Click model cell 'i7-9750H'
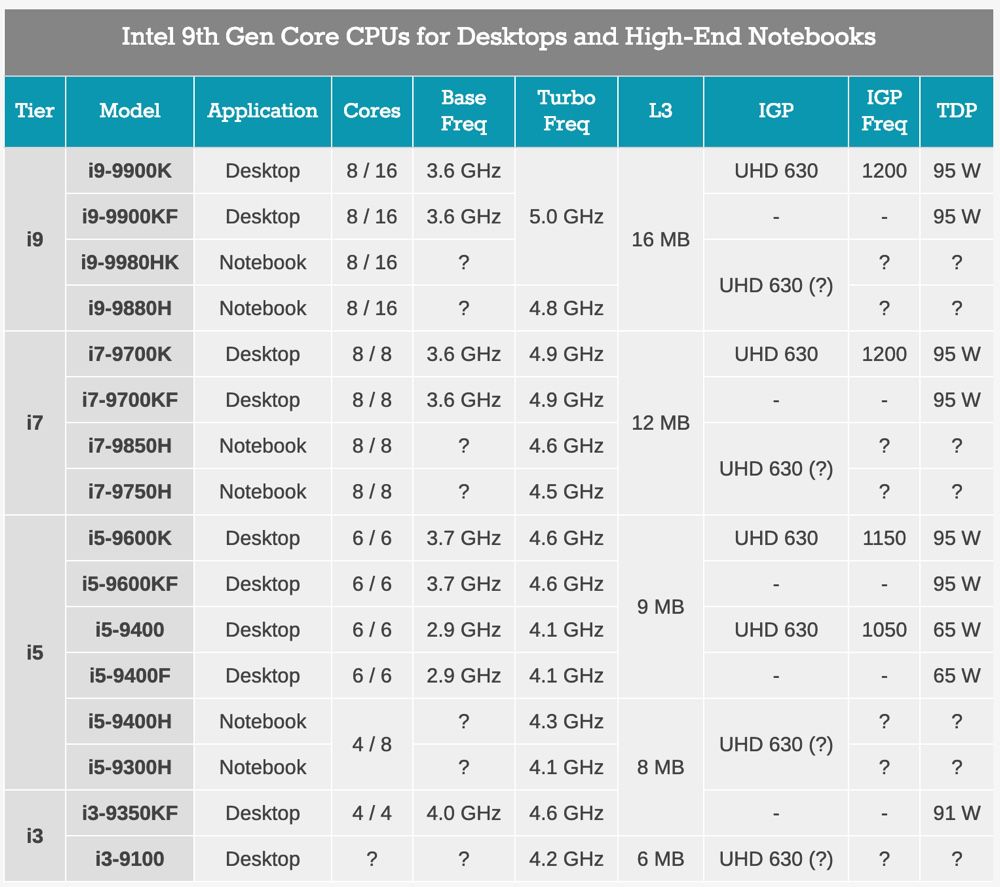 point(130,492)
